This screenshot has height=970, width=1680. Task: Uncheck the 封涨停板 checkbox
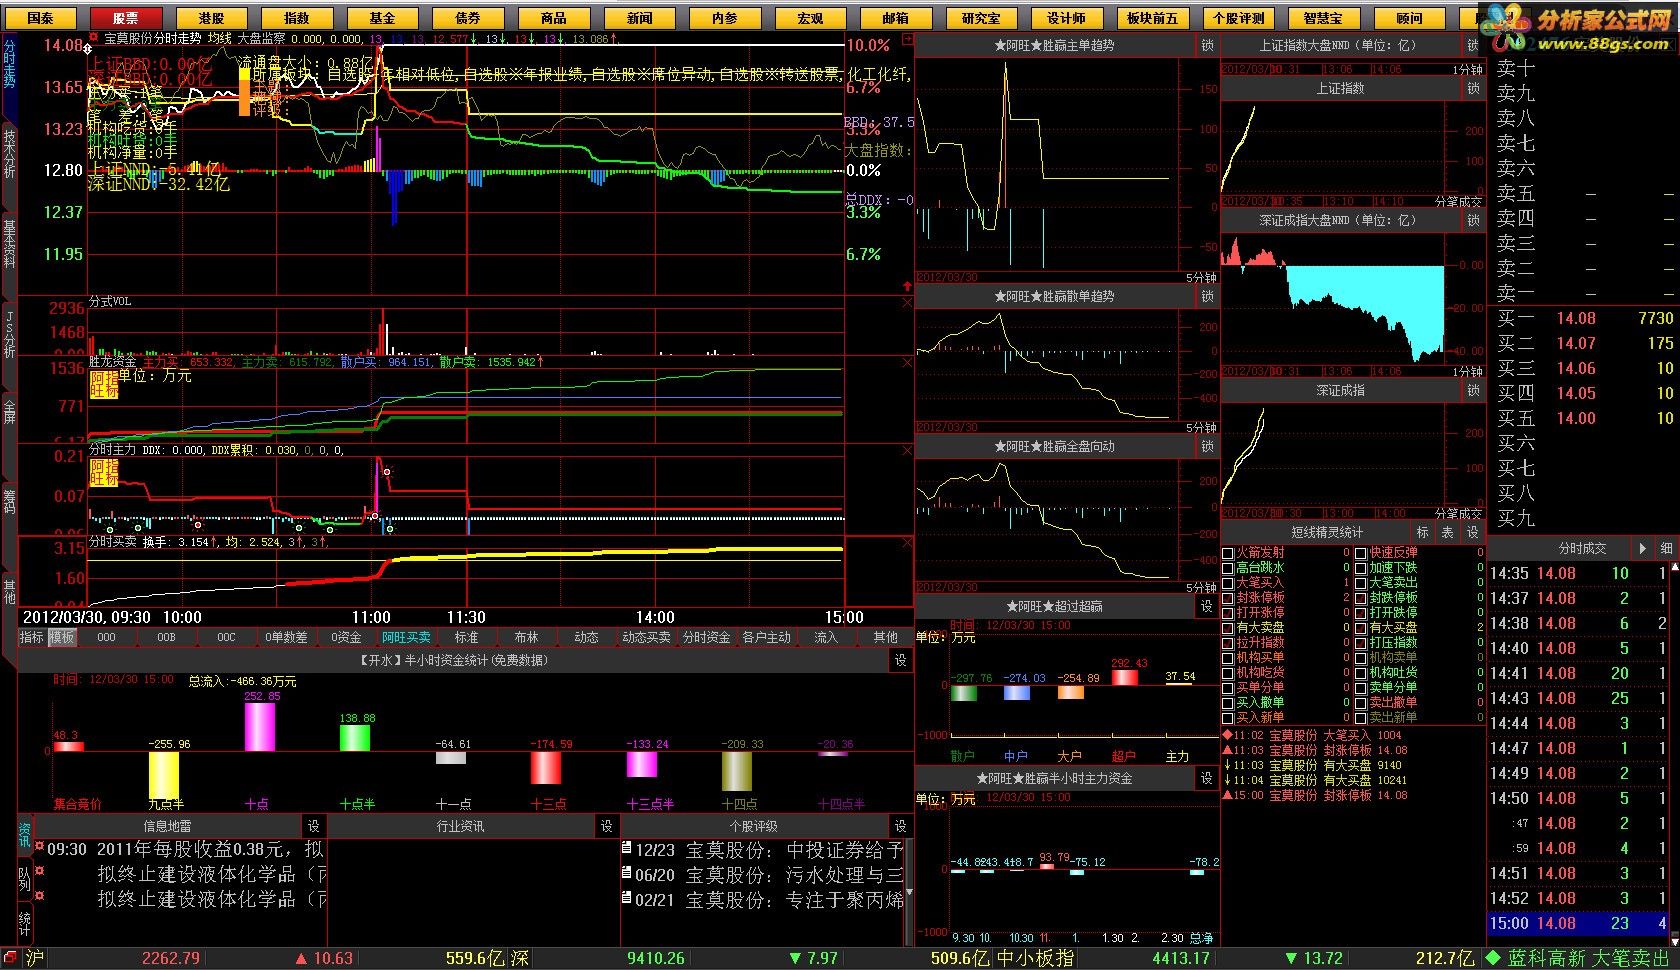click(1228, 598)
